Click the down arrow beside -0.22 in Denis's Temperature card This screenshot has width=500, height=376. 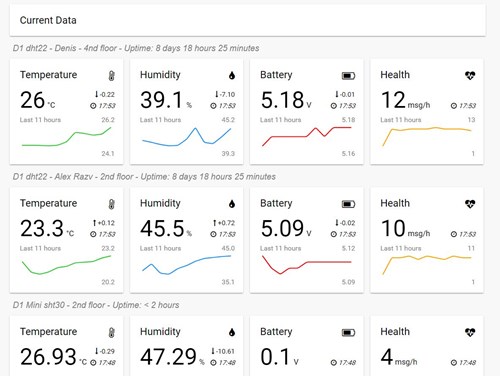(97, 94)
